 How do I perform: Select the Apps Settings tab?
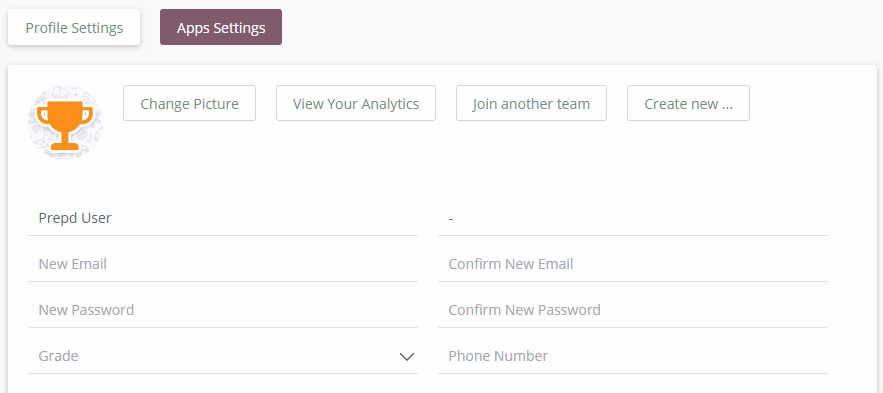(x=221, y=27)
